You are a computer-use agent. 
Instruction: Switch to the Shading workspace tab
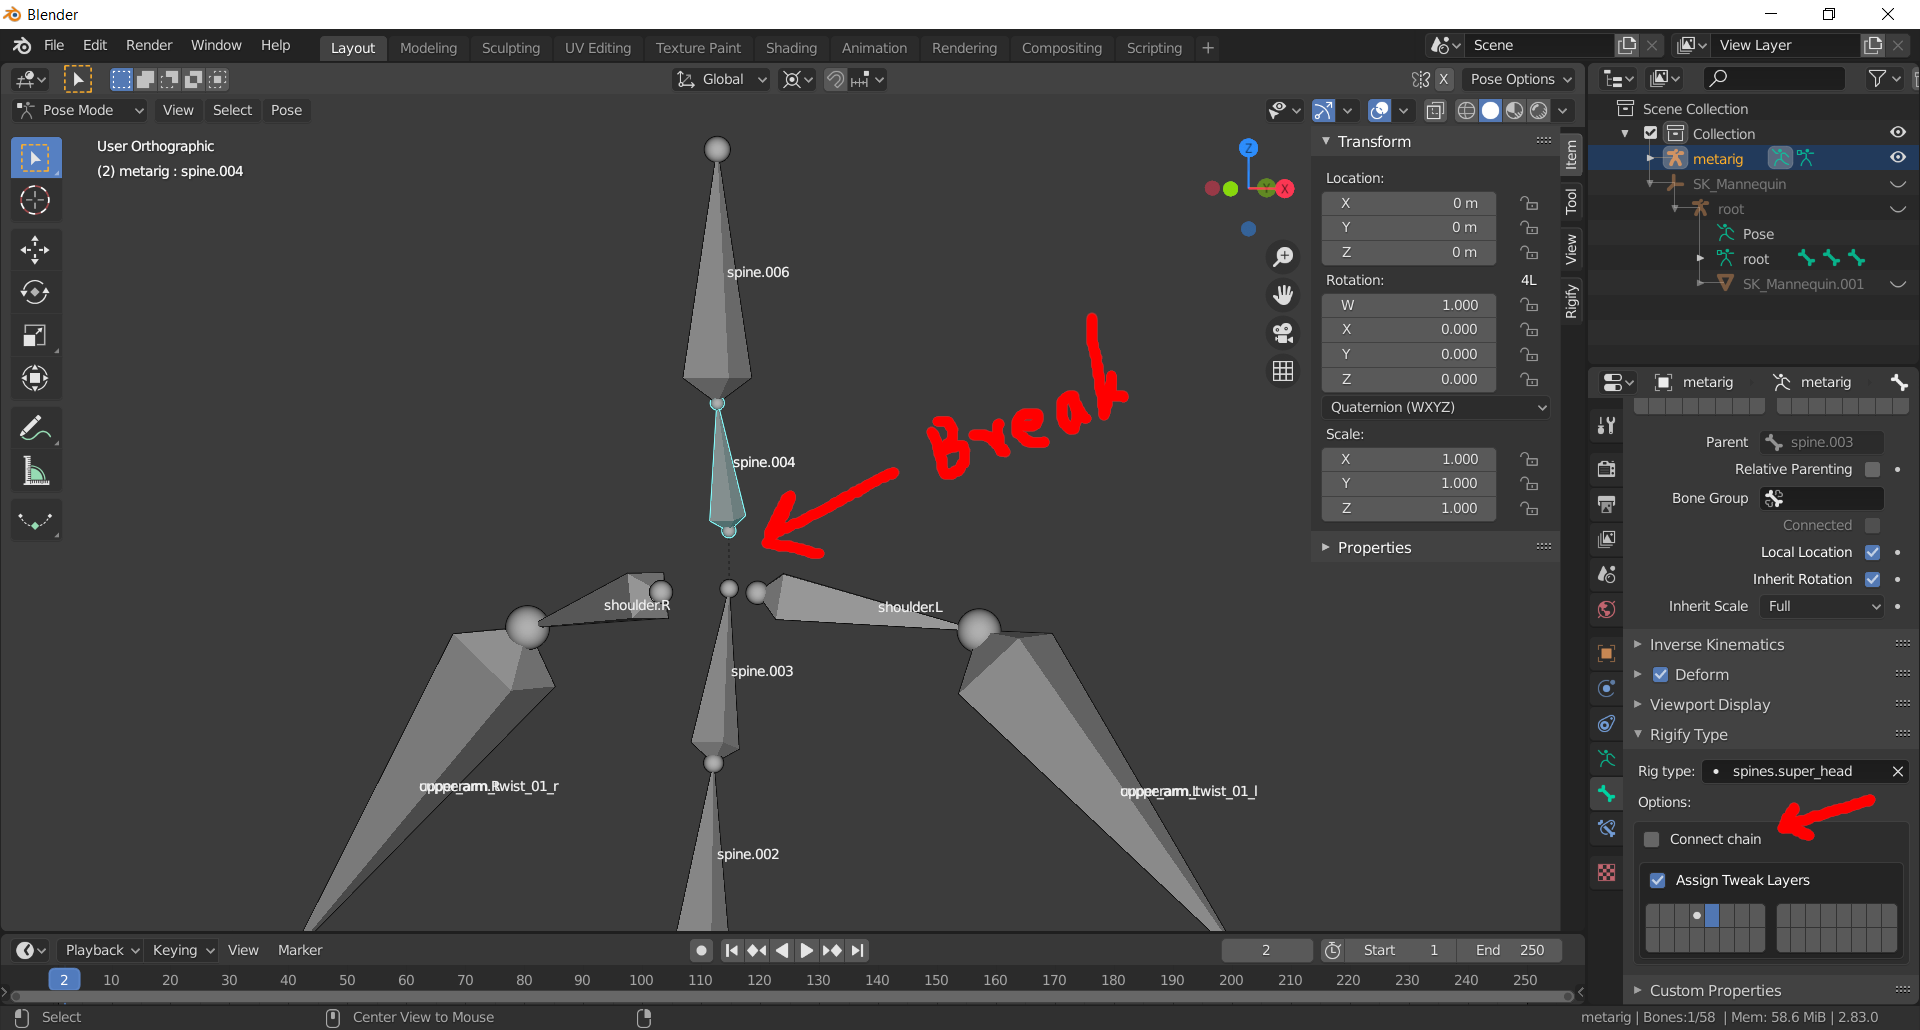[791, 48]
